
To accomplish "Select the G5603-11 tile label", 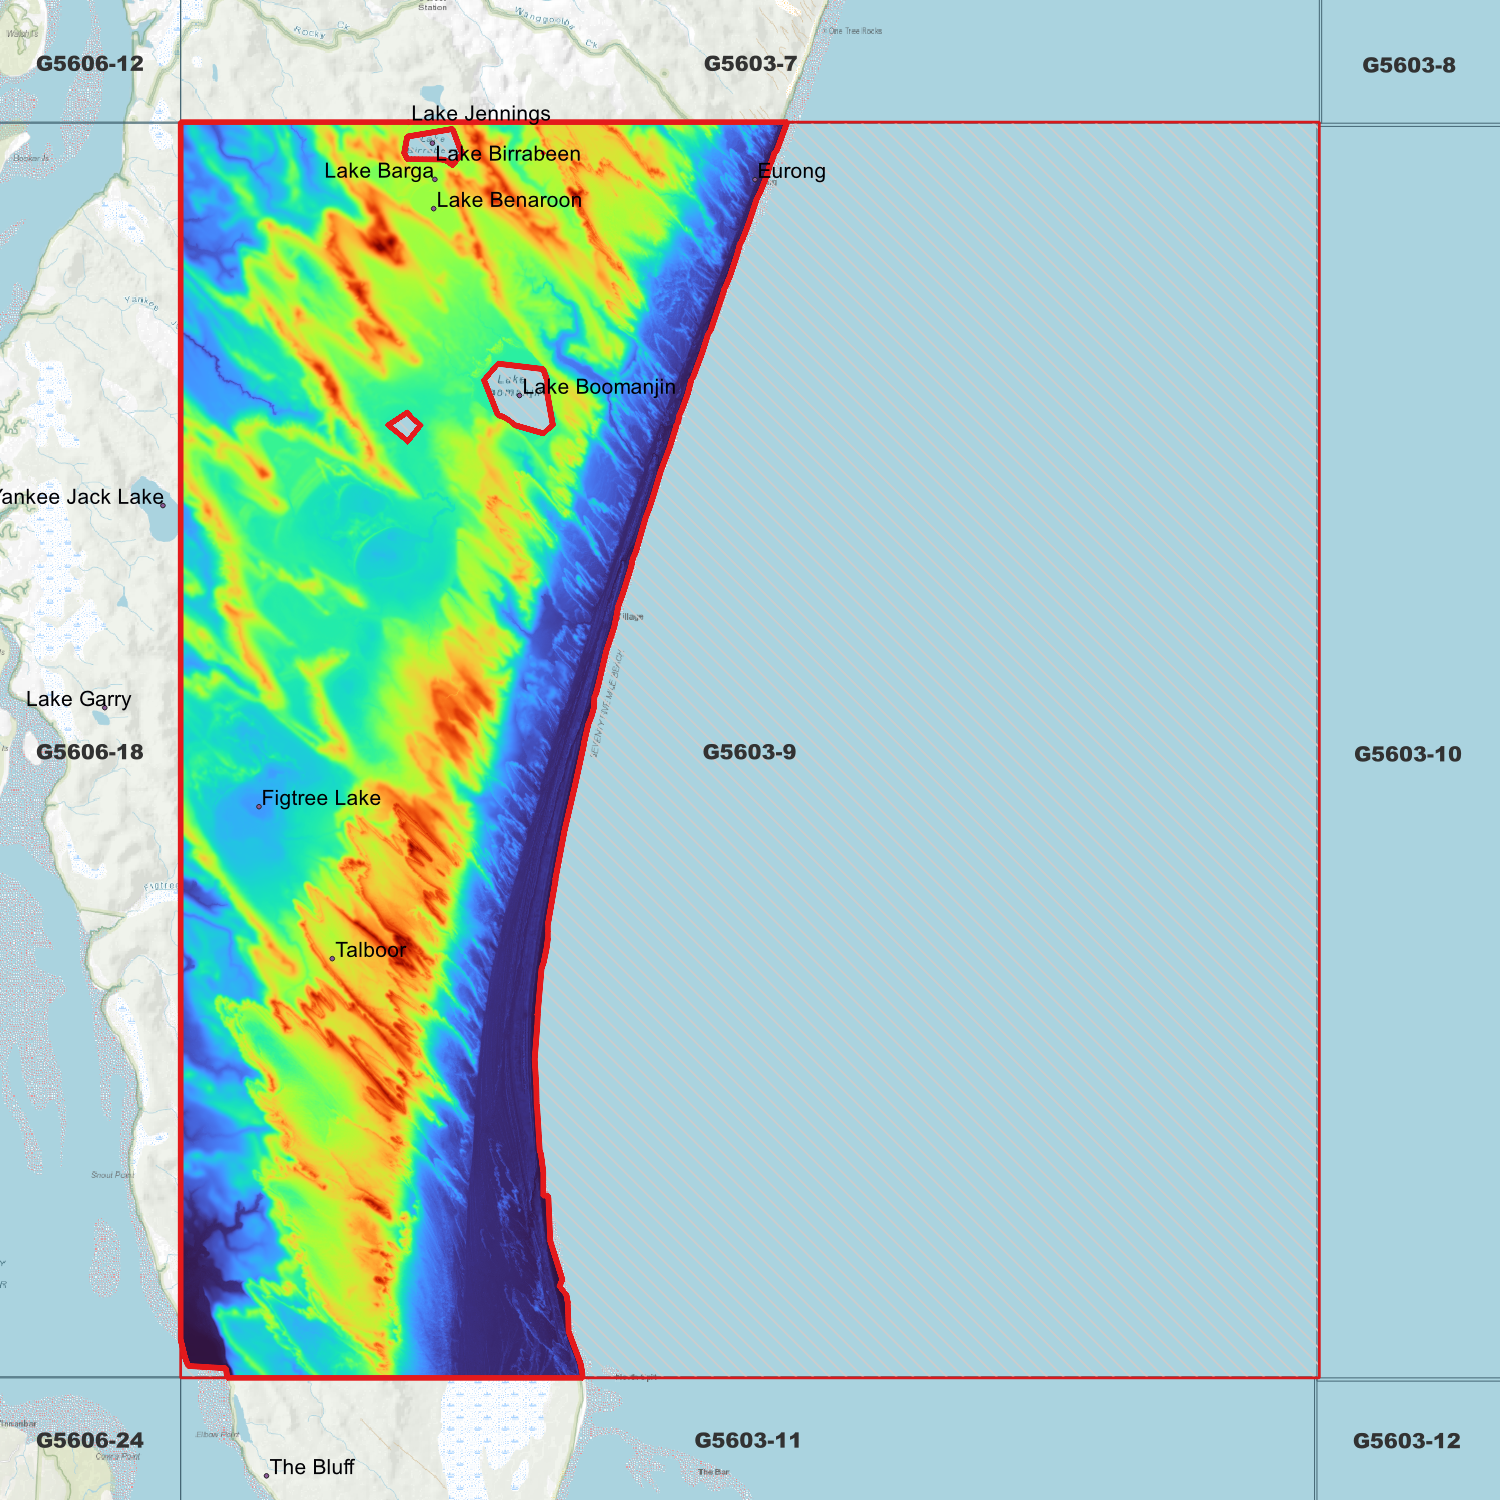I will [x=747, y=1440].
